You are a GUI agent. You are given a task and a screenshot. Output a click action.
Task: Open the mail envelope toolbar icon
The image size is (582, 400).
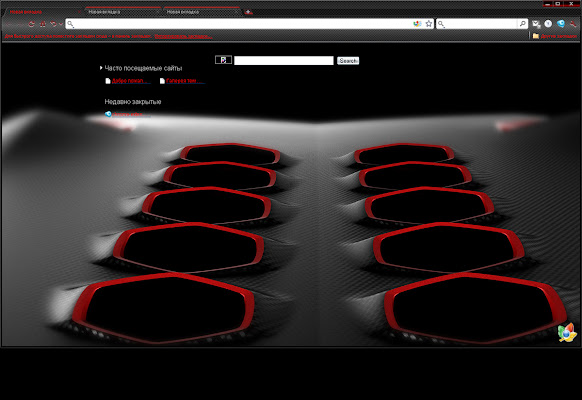pyautogui.click(x=536, y=24)
